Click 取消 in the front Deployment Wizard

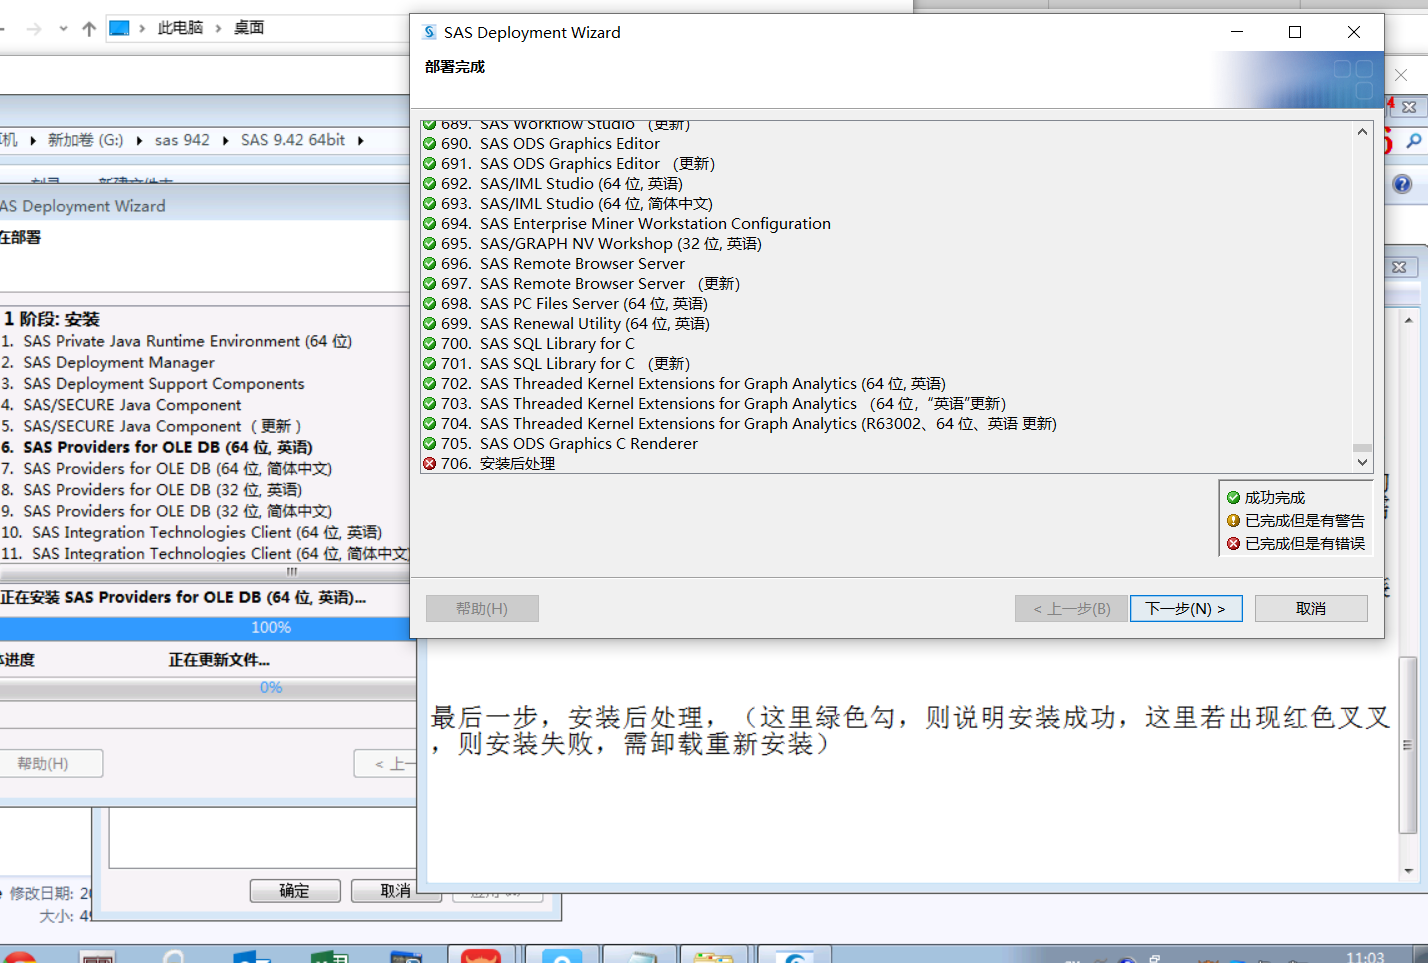point(1311,608)
